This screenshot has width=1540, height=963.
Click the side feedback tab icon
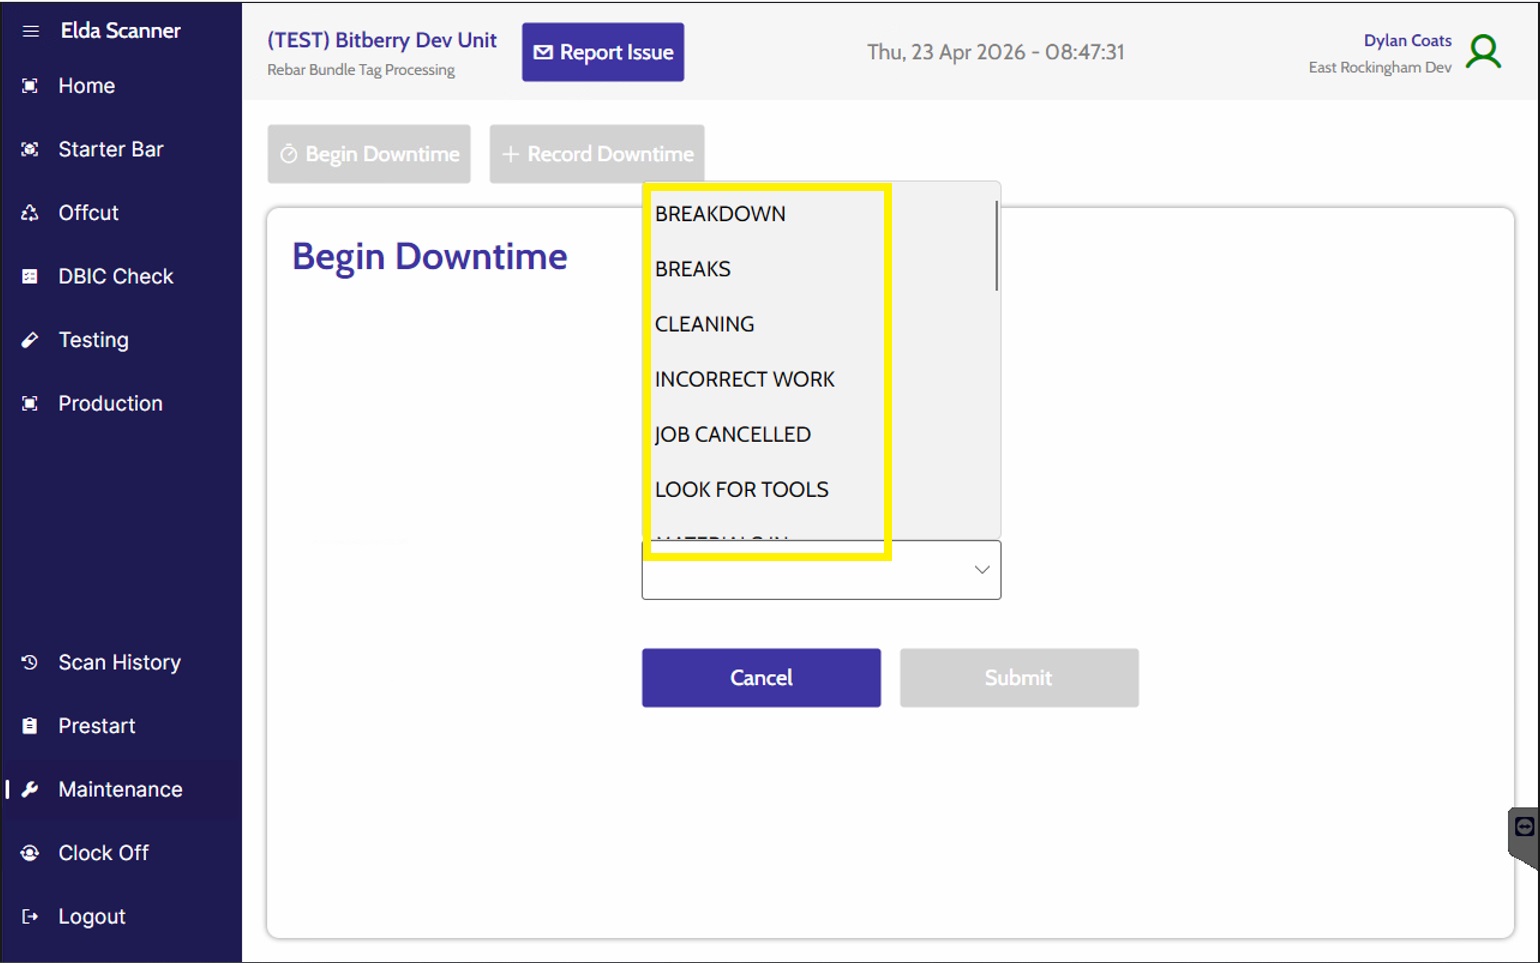[x=1524, y=827]
